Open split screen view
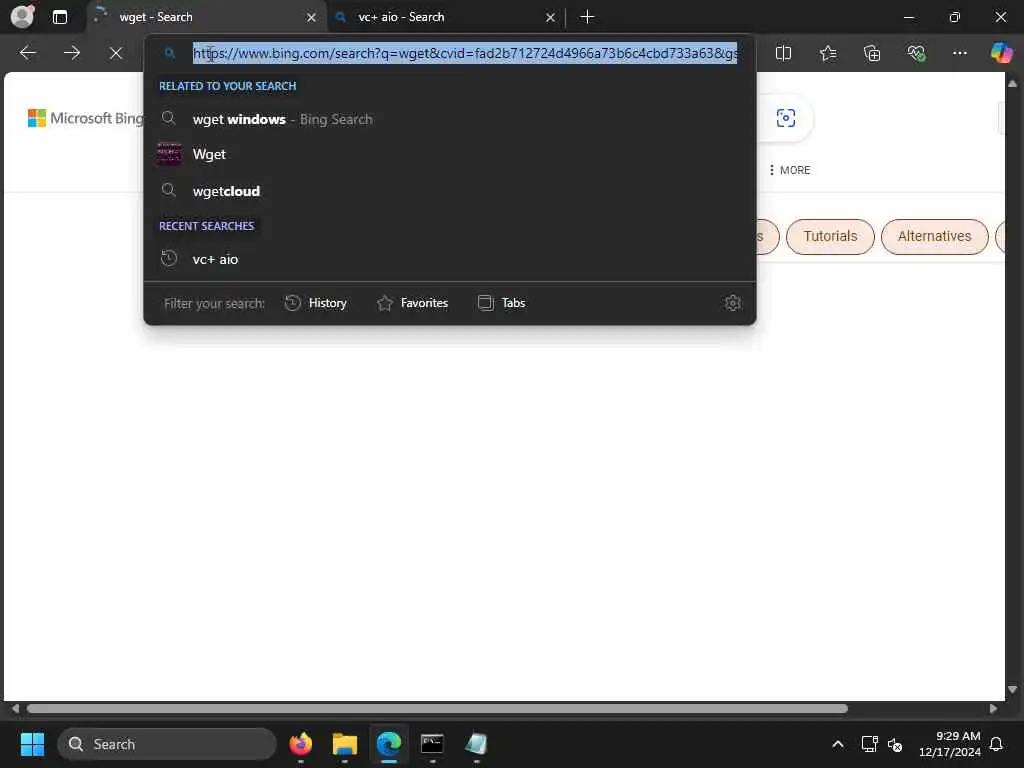Screen dimensions: 1024x768 pos(783,53)
